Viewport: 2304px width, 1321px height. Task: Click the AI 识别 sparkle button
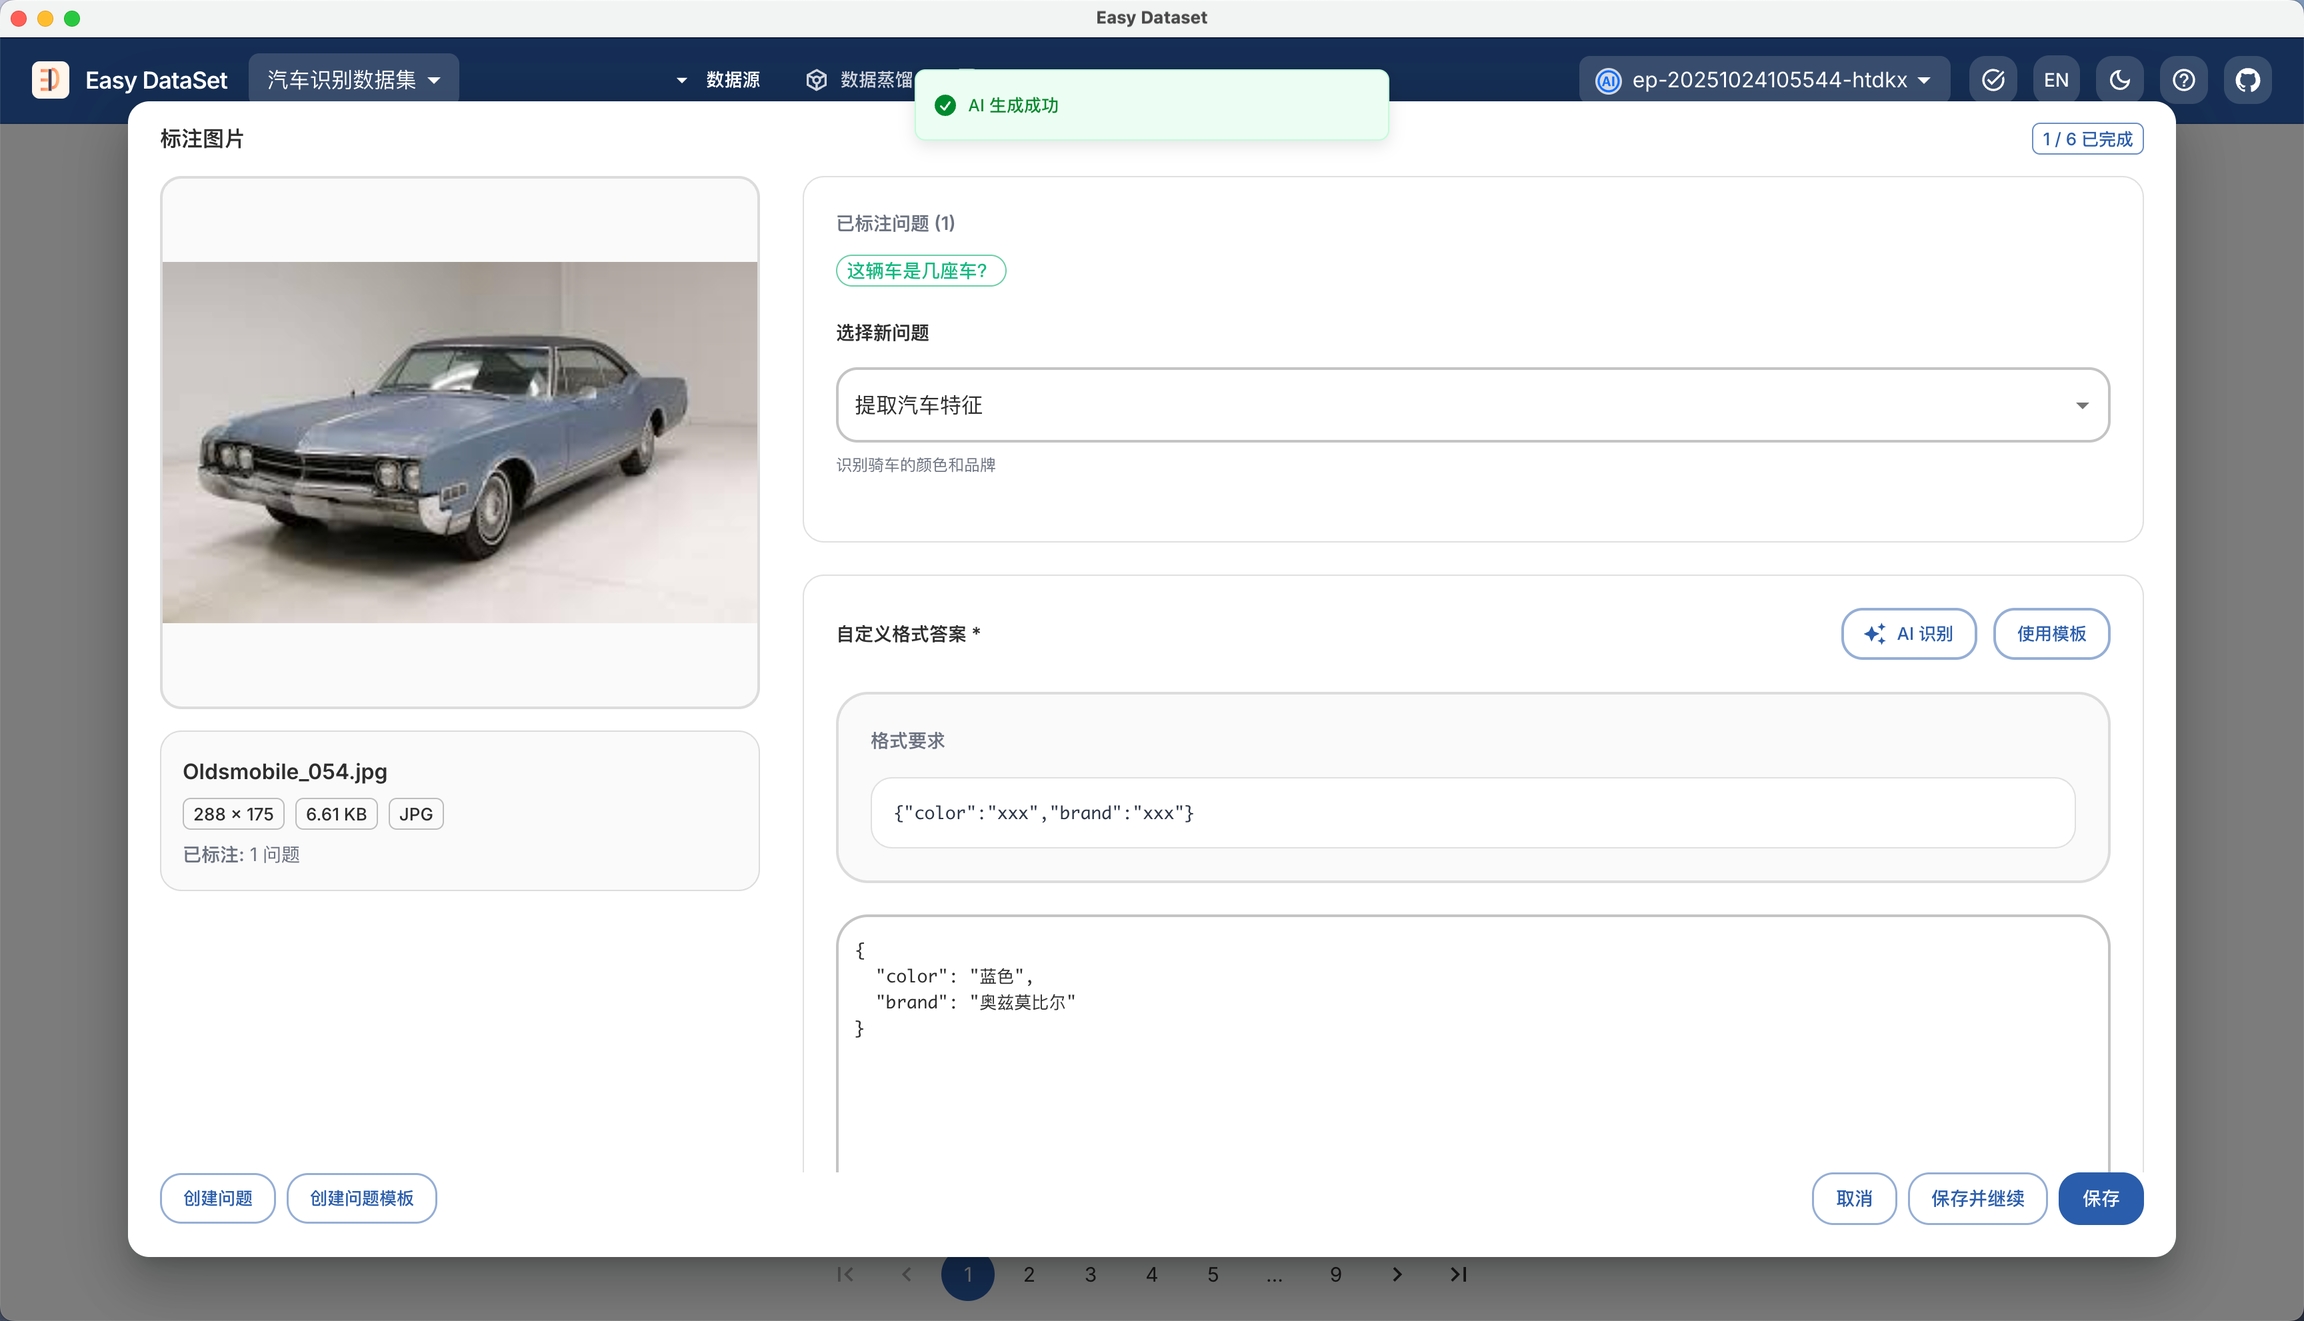(x=1908, y=634)
